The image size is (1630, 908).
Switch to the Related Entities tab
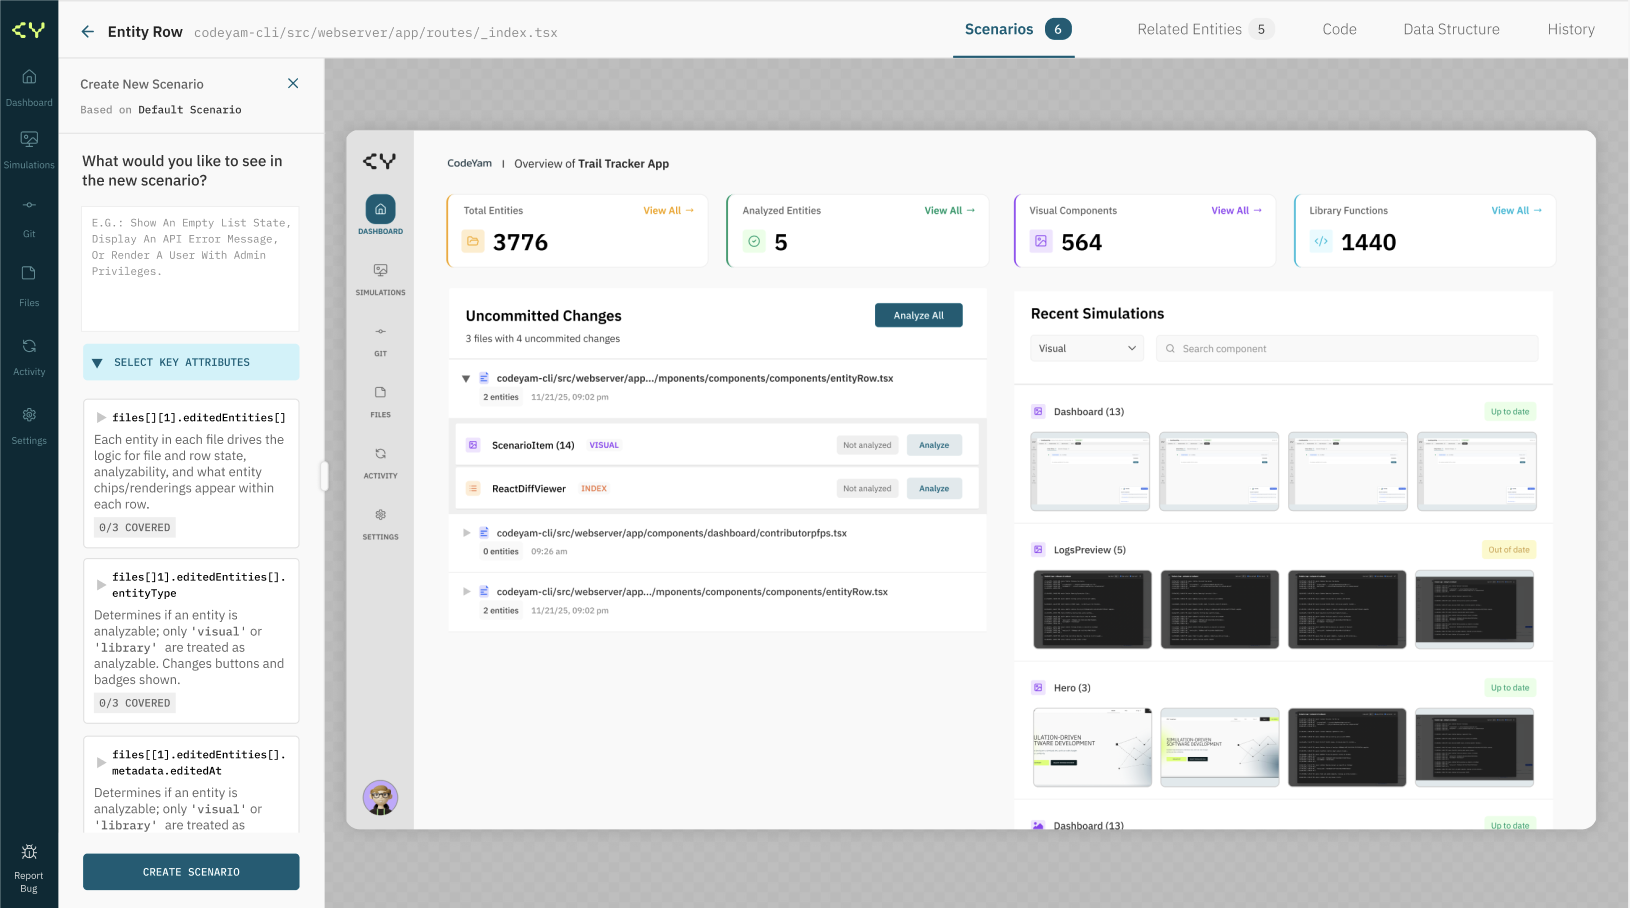(x=1190, y=29)
